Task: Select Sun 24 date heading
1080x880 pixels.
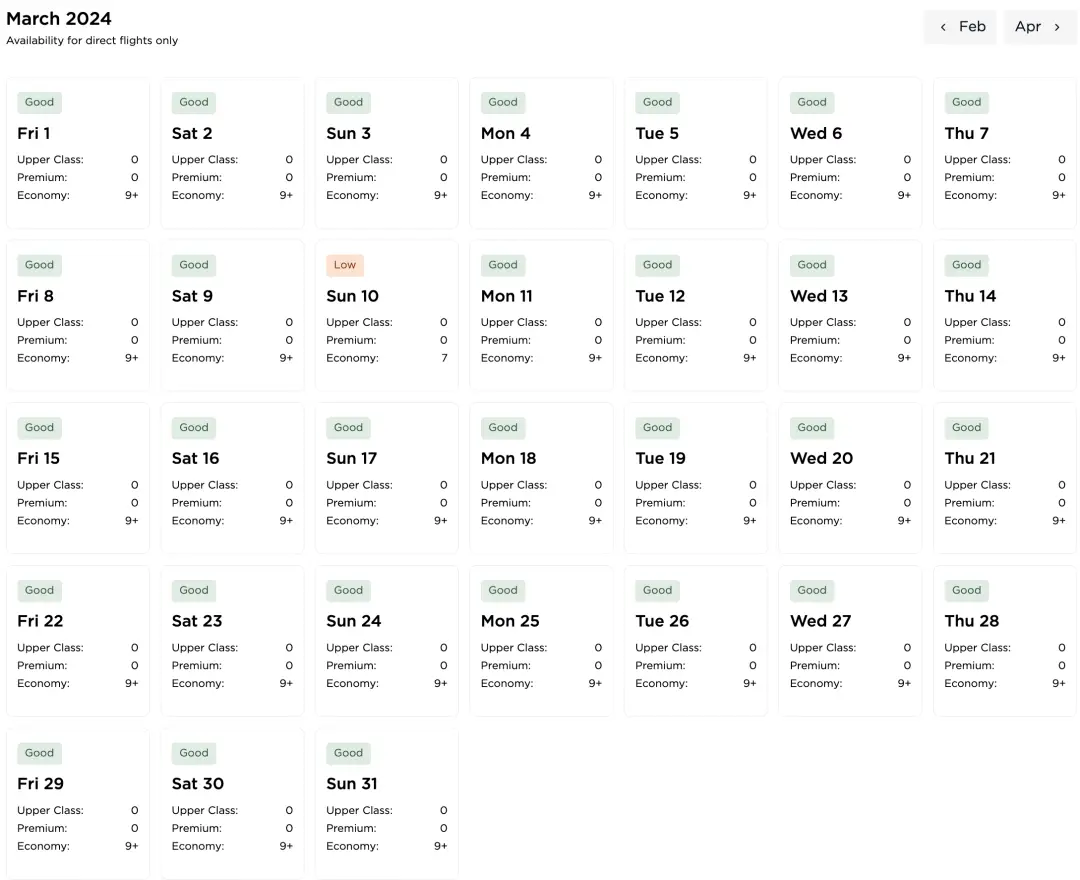Action: point(354,621)
